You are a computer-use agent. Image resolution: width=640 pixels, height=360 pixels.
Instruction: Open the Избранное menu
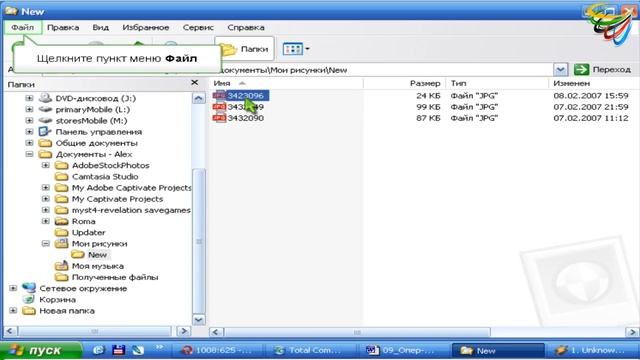[146, 27]
